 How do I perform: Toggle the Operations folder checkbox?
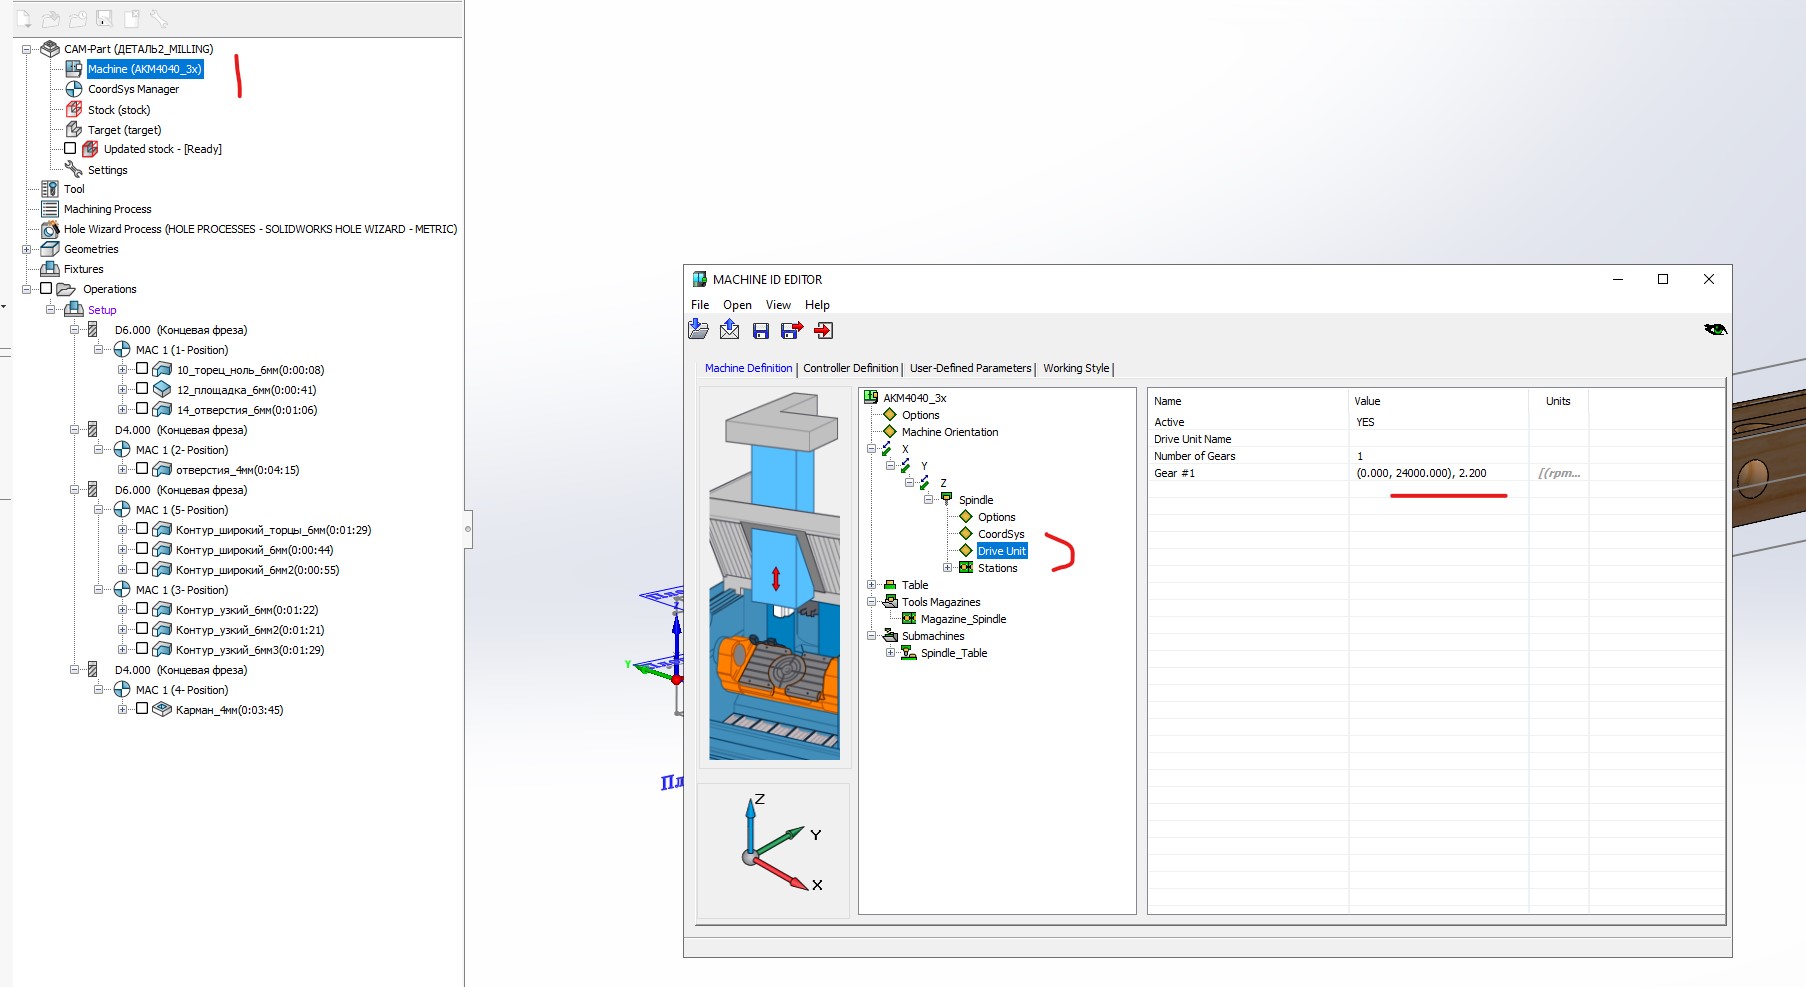click(46, 288)
